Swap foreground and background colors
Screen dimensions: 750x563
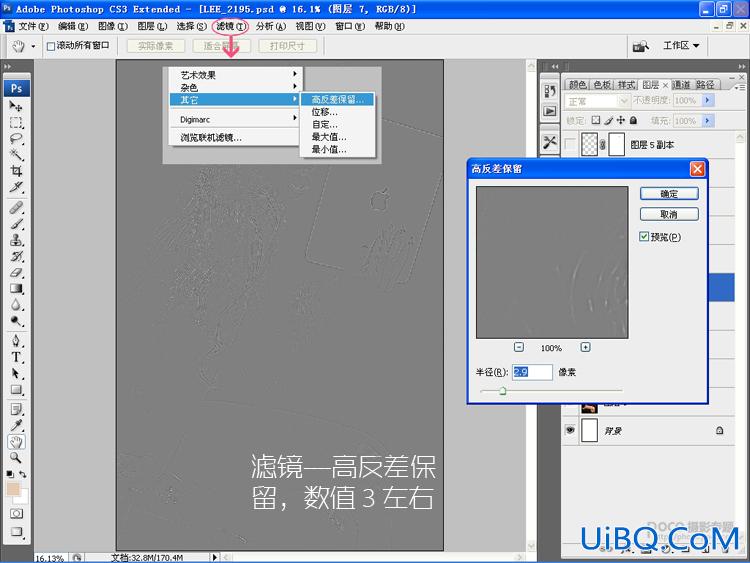(x=23, y=474)
